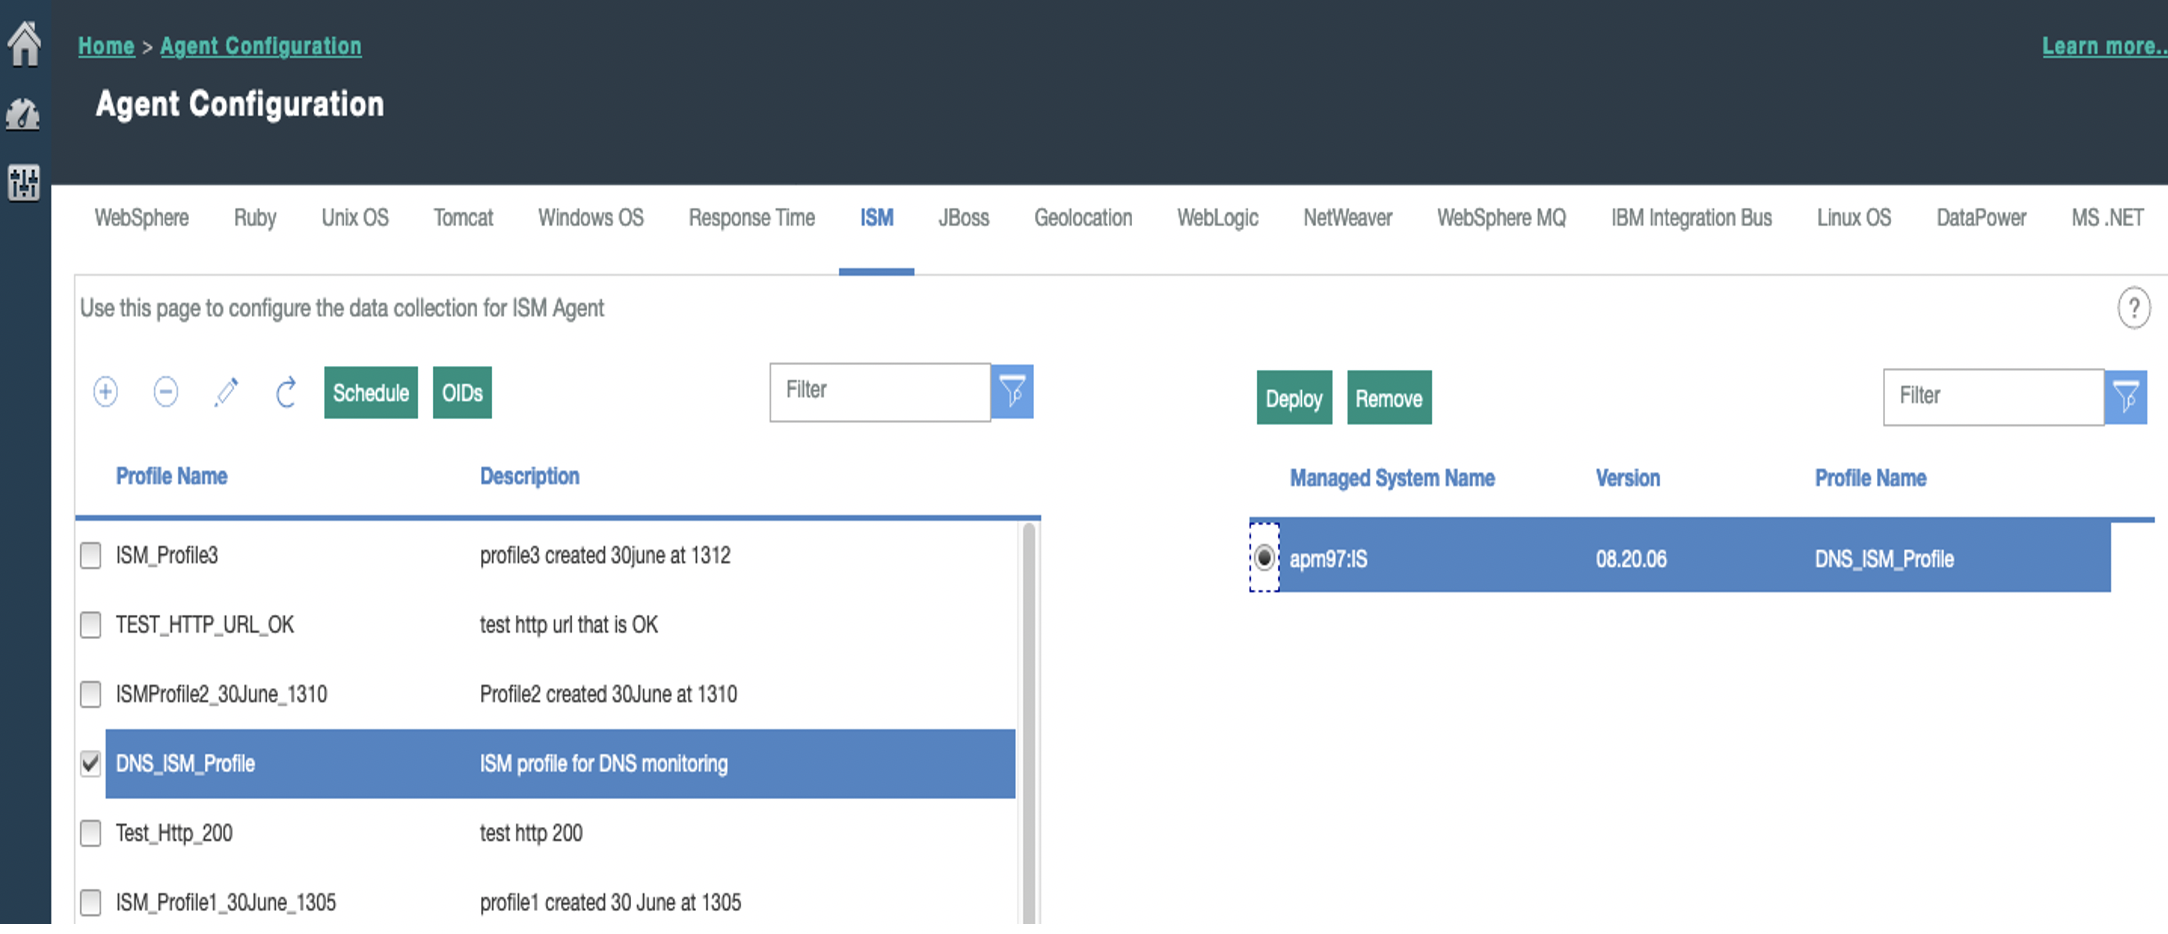Screen dimensions: 2168x934
Task: Apply the profile list filter funnel icon
Action: [1012, 392]
